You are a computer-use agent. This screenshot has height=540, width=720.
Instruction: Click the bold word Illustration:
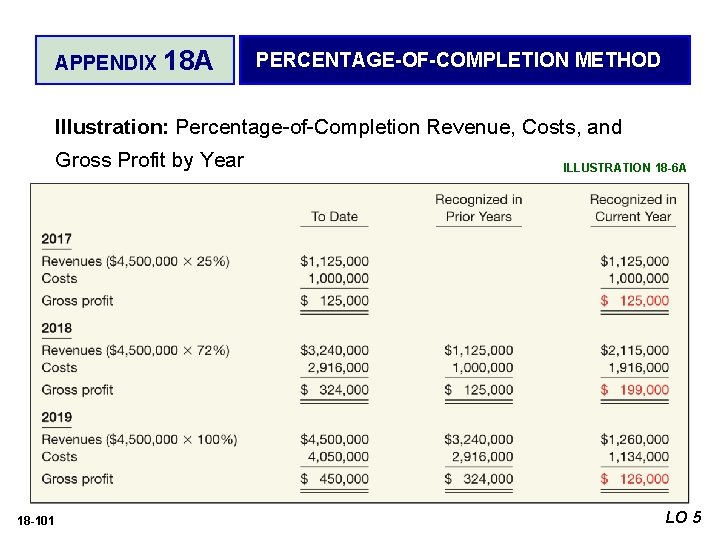pos(112,127)
